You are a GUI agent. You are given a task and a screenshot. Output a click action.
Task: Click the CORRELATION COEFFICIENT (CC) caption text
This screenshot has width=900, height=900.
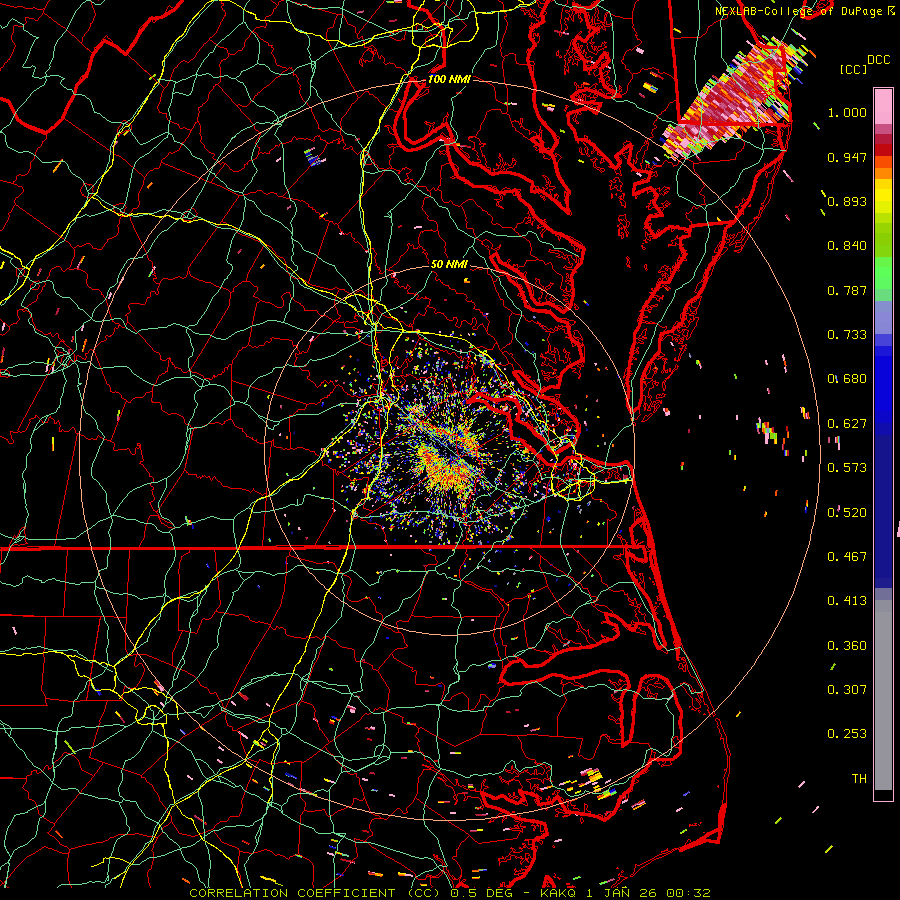click(315, 893)
